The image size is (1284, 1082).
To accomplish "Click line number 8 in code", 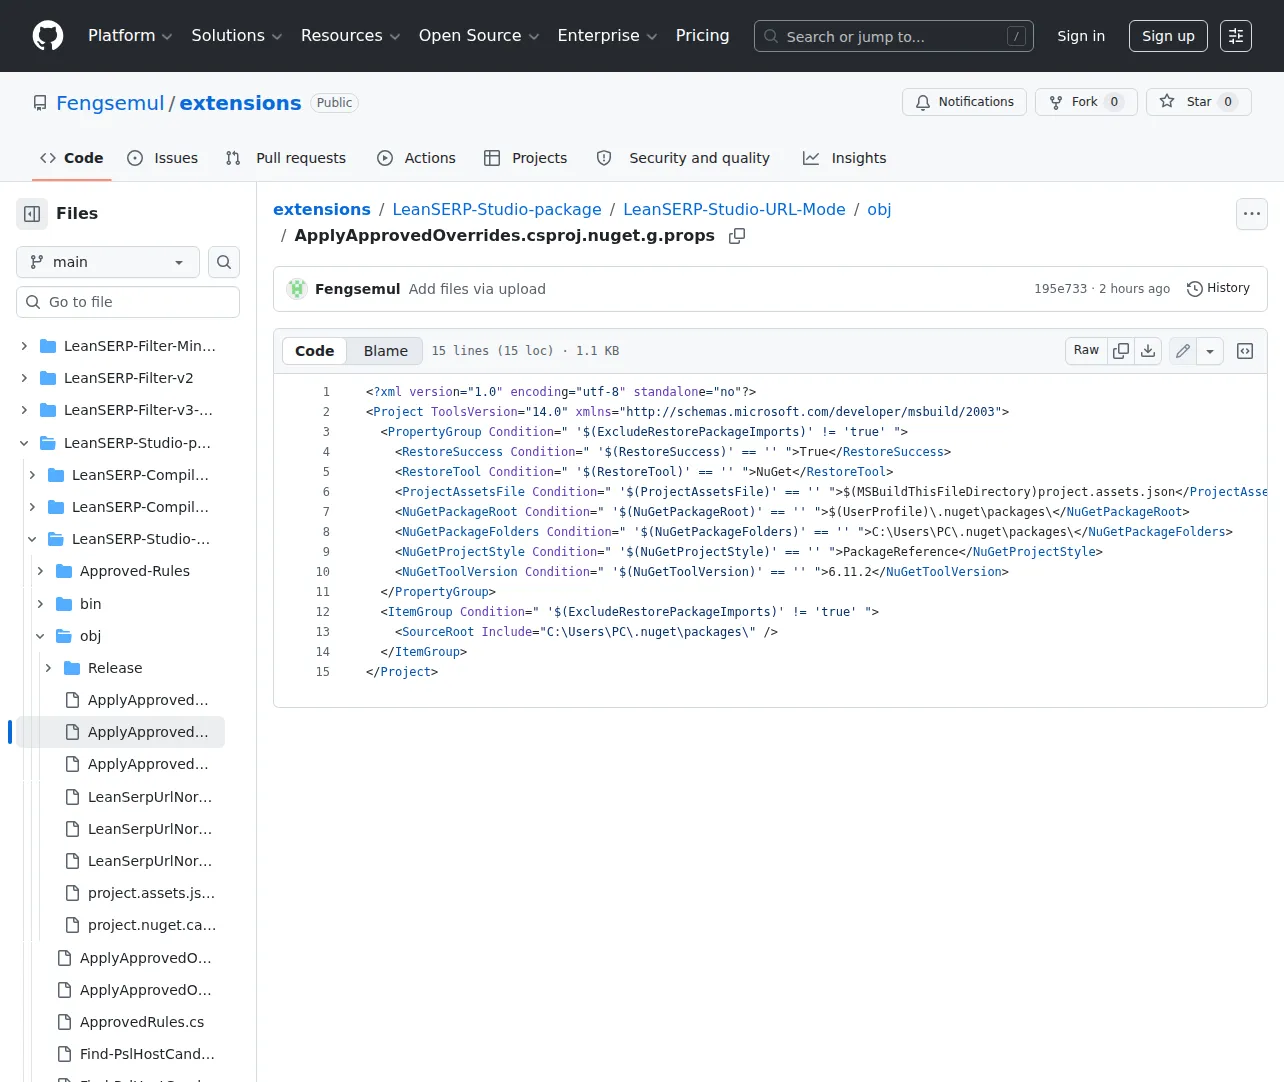I will pos(326,532).
